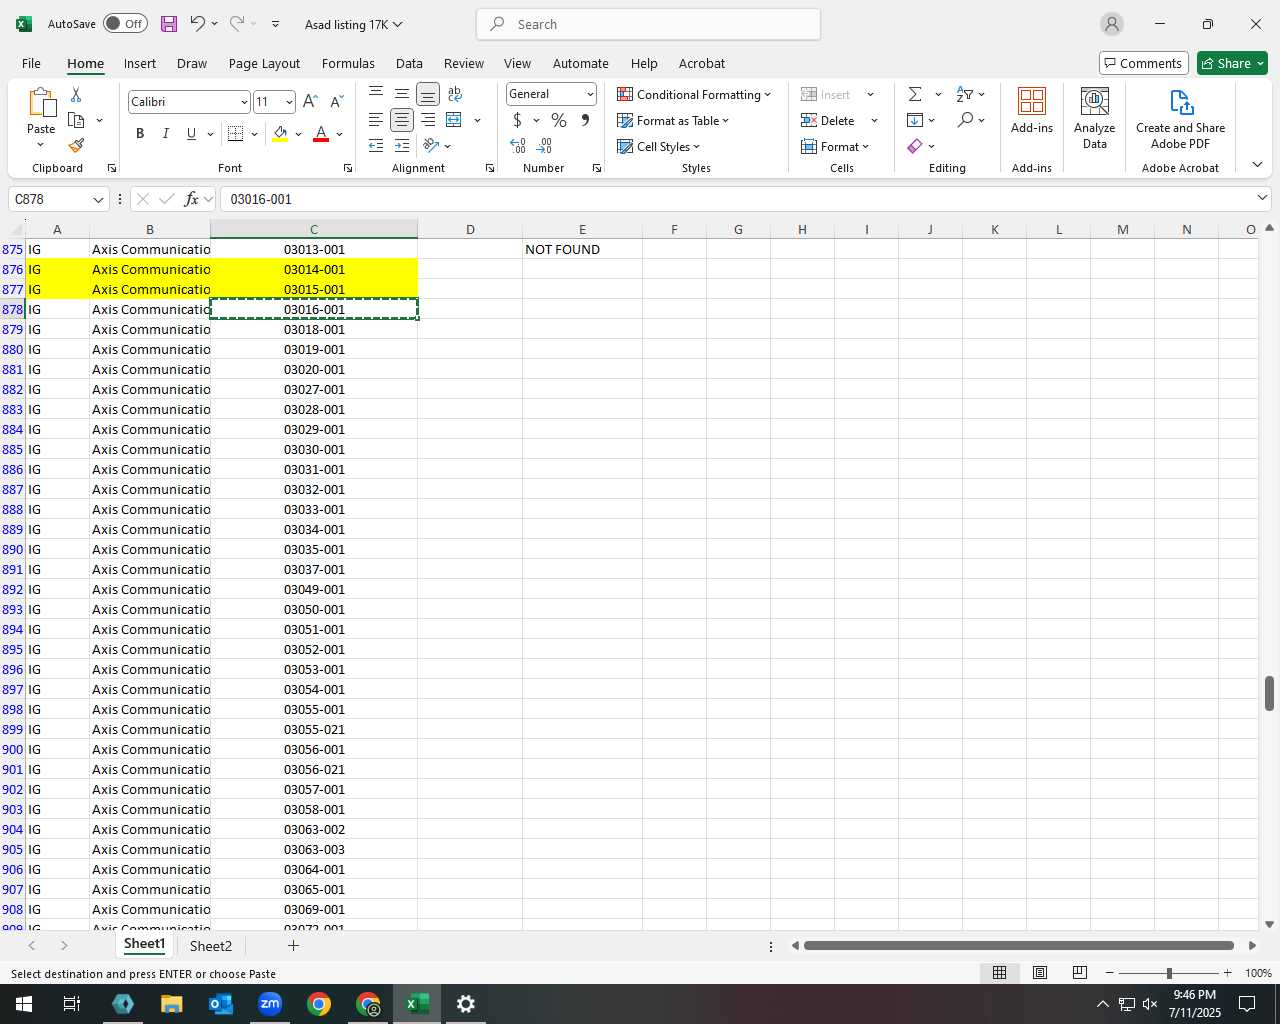Expand the formula bar chevron
The width and height of the screenshot is (1280, 1024).
[1262, 198]
